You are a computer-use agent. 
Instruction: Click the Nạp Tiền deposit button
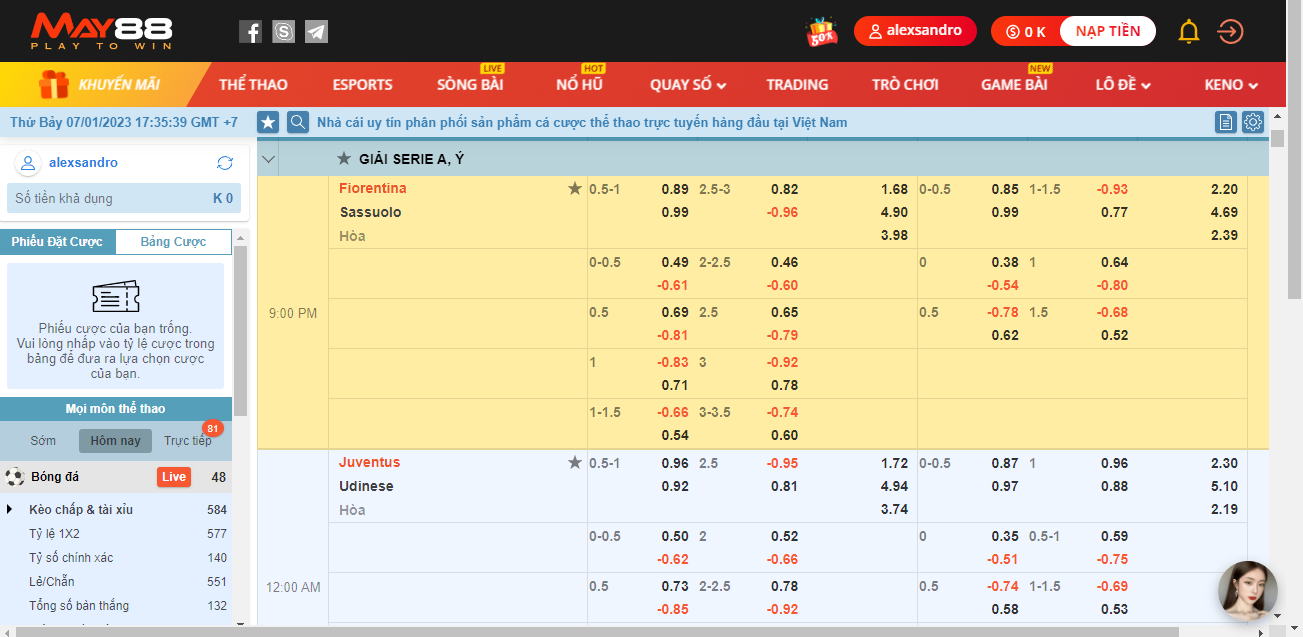pyautogui.click(x=1107, y=31)
